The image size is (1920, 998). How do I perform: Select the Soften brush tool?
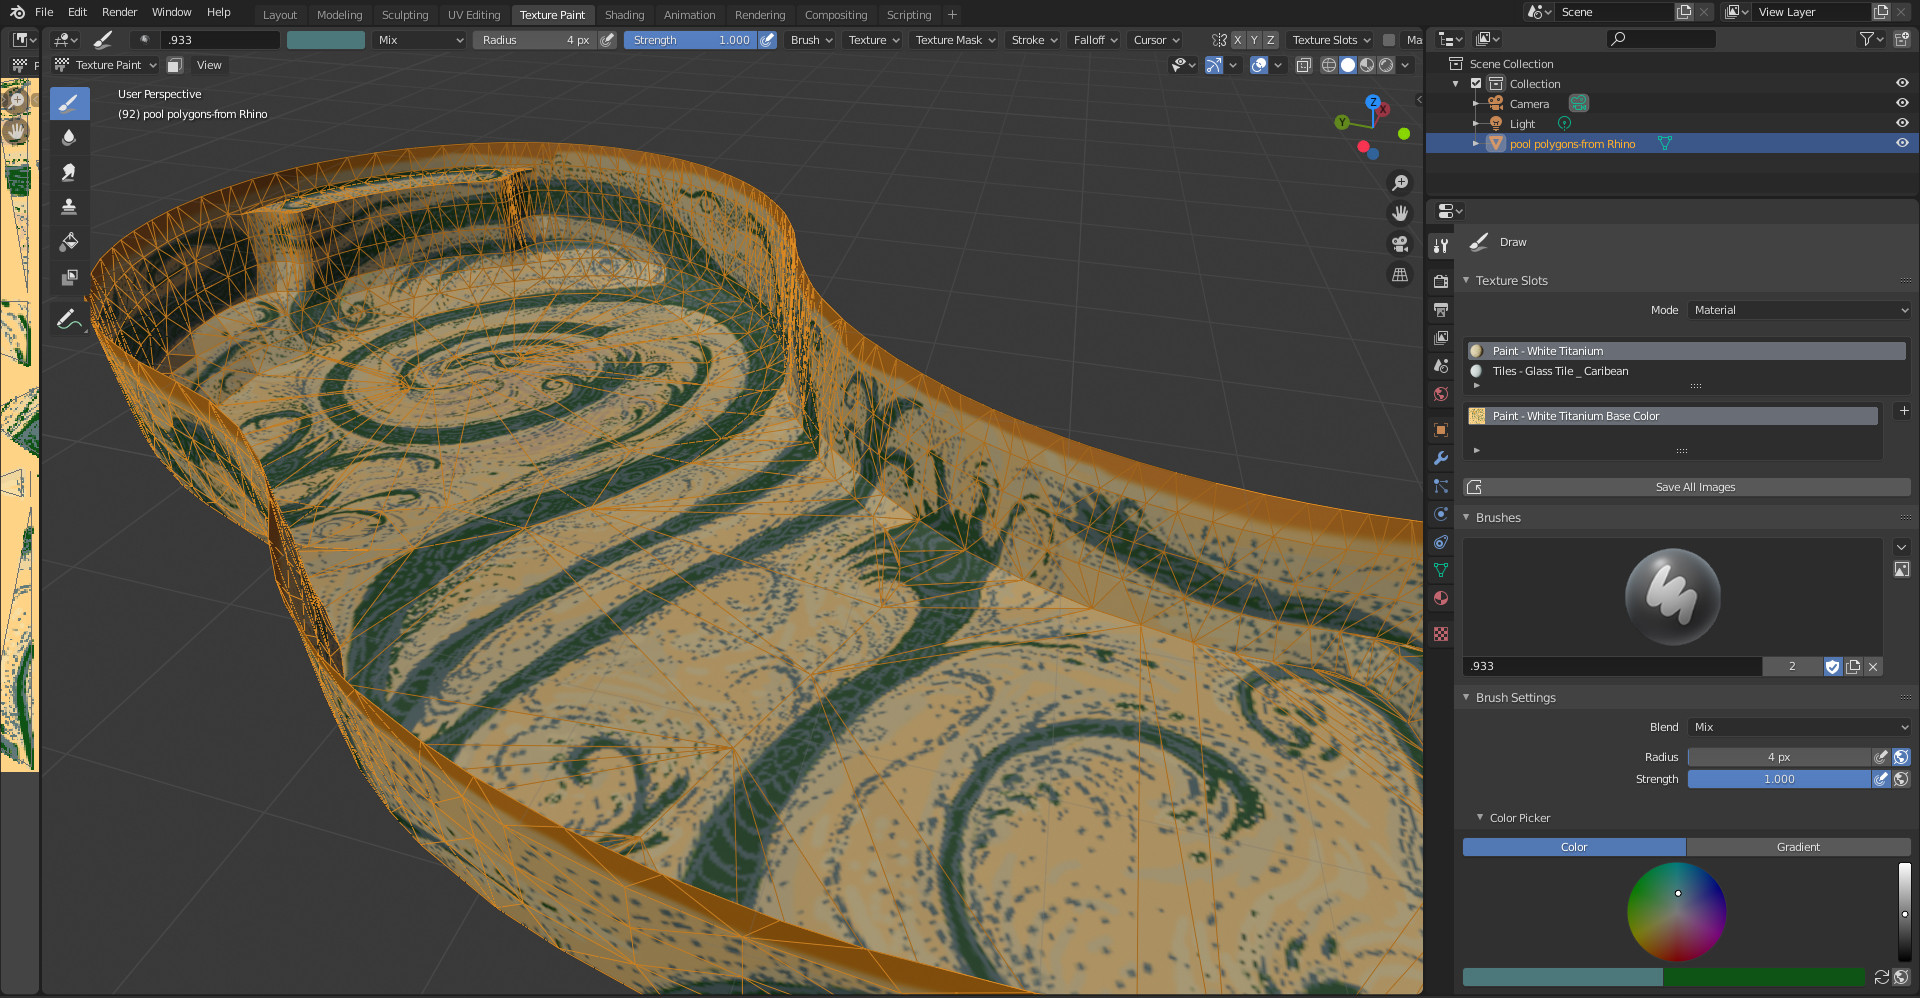[x=69, y=138]
